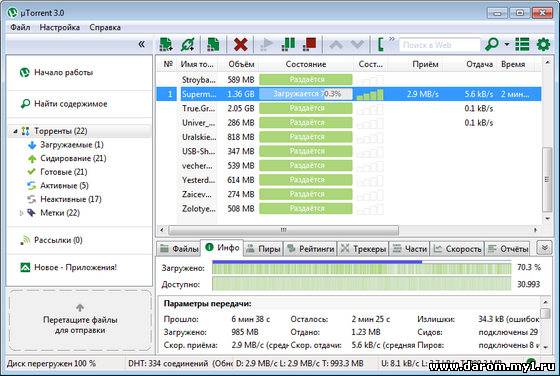Click the Поиск в Web search field

click(439, 45)
